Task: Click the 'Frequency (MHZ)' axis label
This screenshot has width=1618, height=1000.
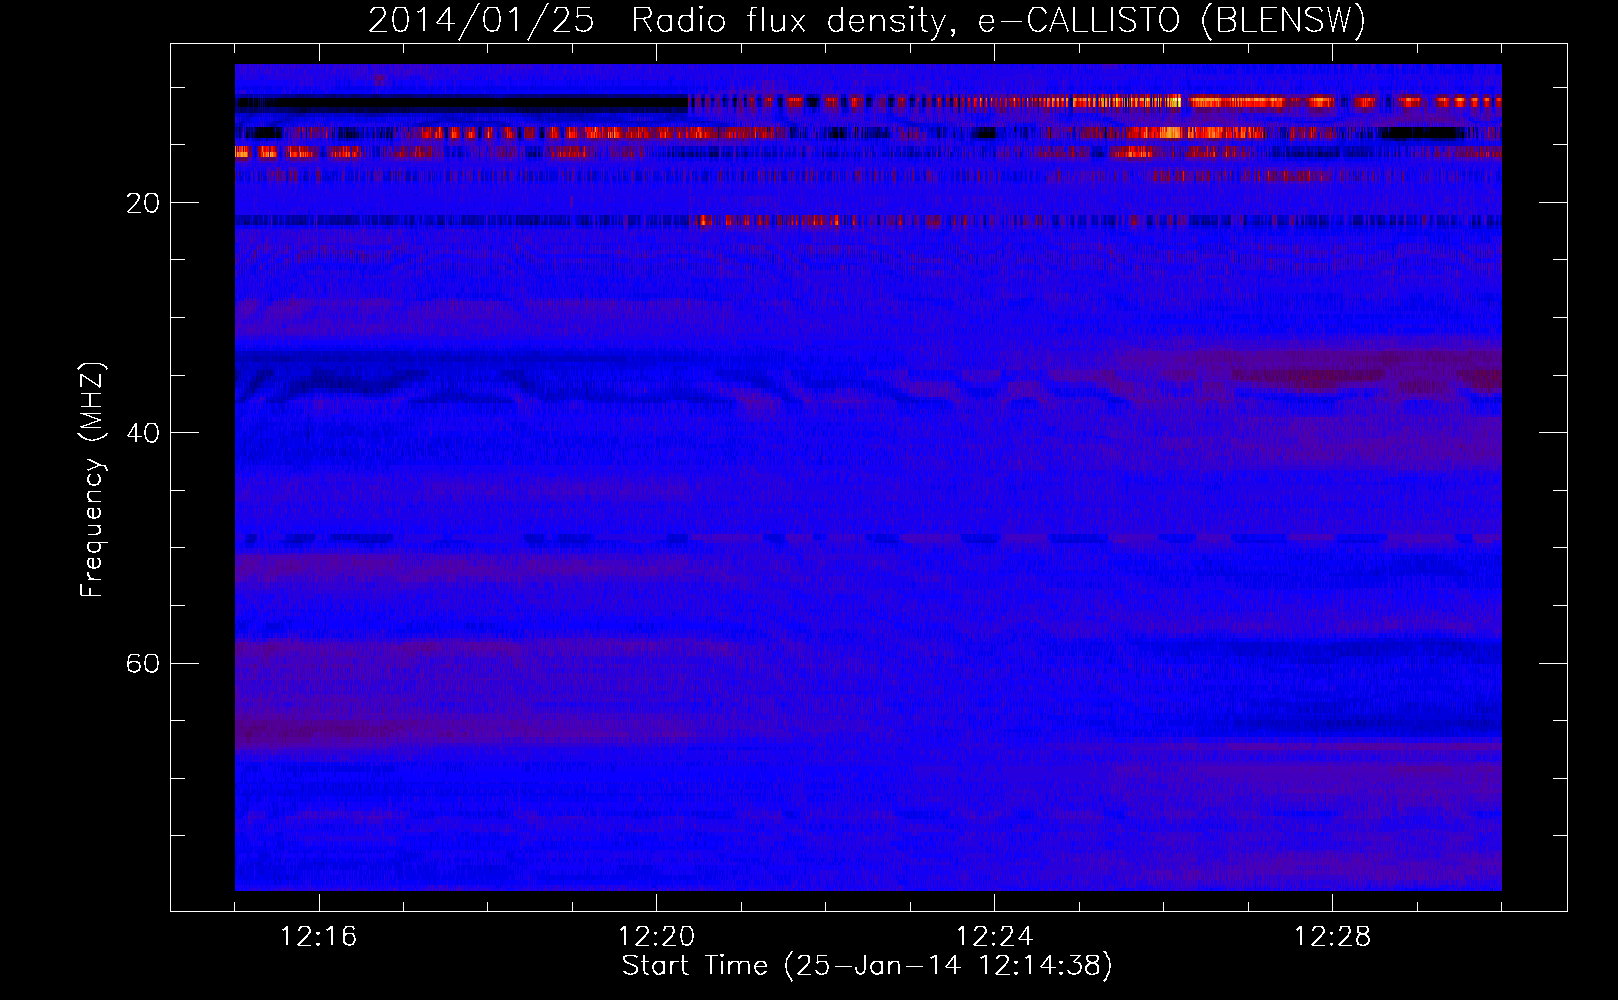Action: click(92, 480)
